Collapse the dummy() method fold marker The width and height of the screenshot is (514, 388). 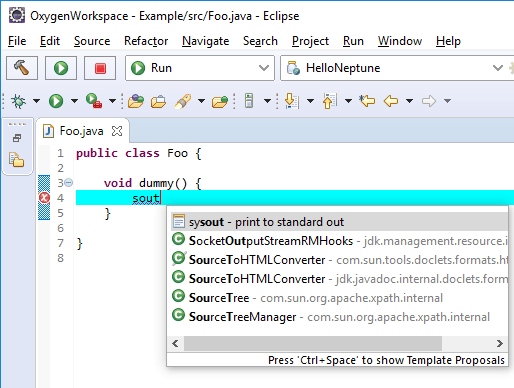click(x=68, y=183)
